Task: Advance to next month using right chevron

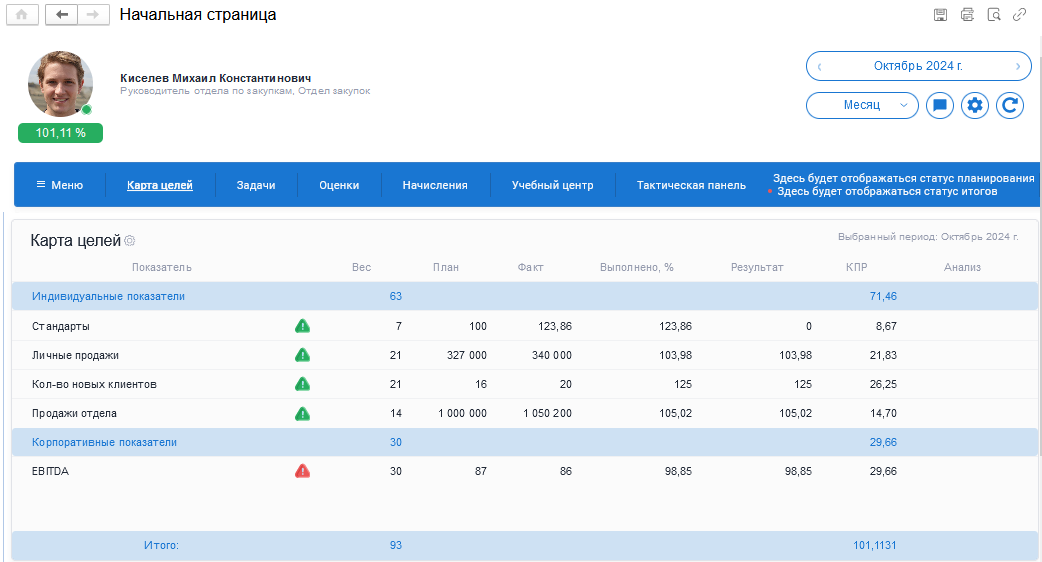Action: [x=1018, y=67]
